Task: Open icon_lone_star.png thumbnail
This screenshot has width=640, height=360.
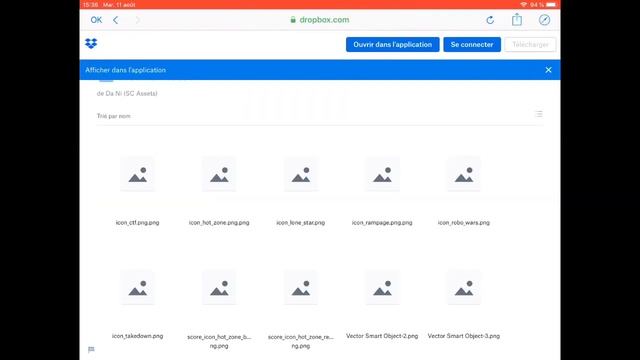Action: (x=301, y=174)
